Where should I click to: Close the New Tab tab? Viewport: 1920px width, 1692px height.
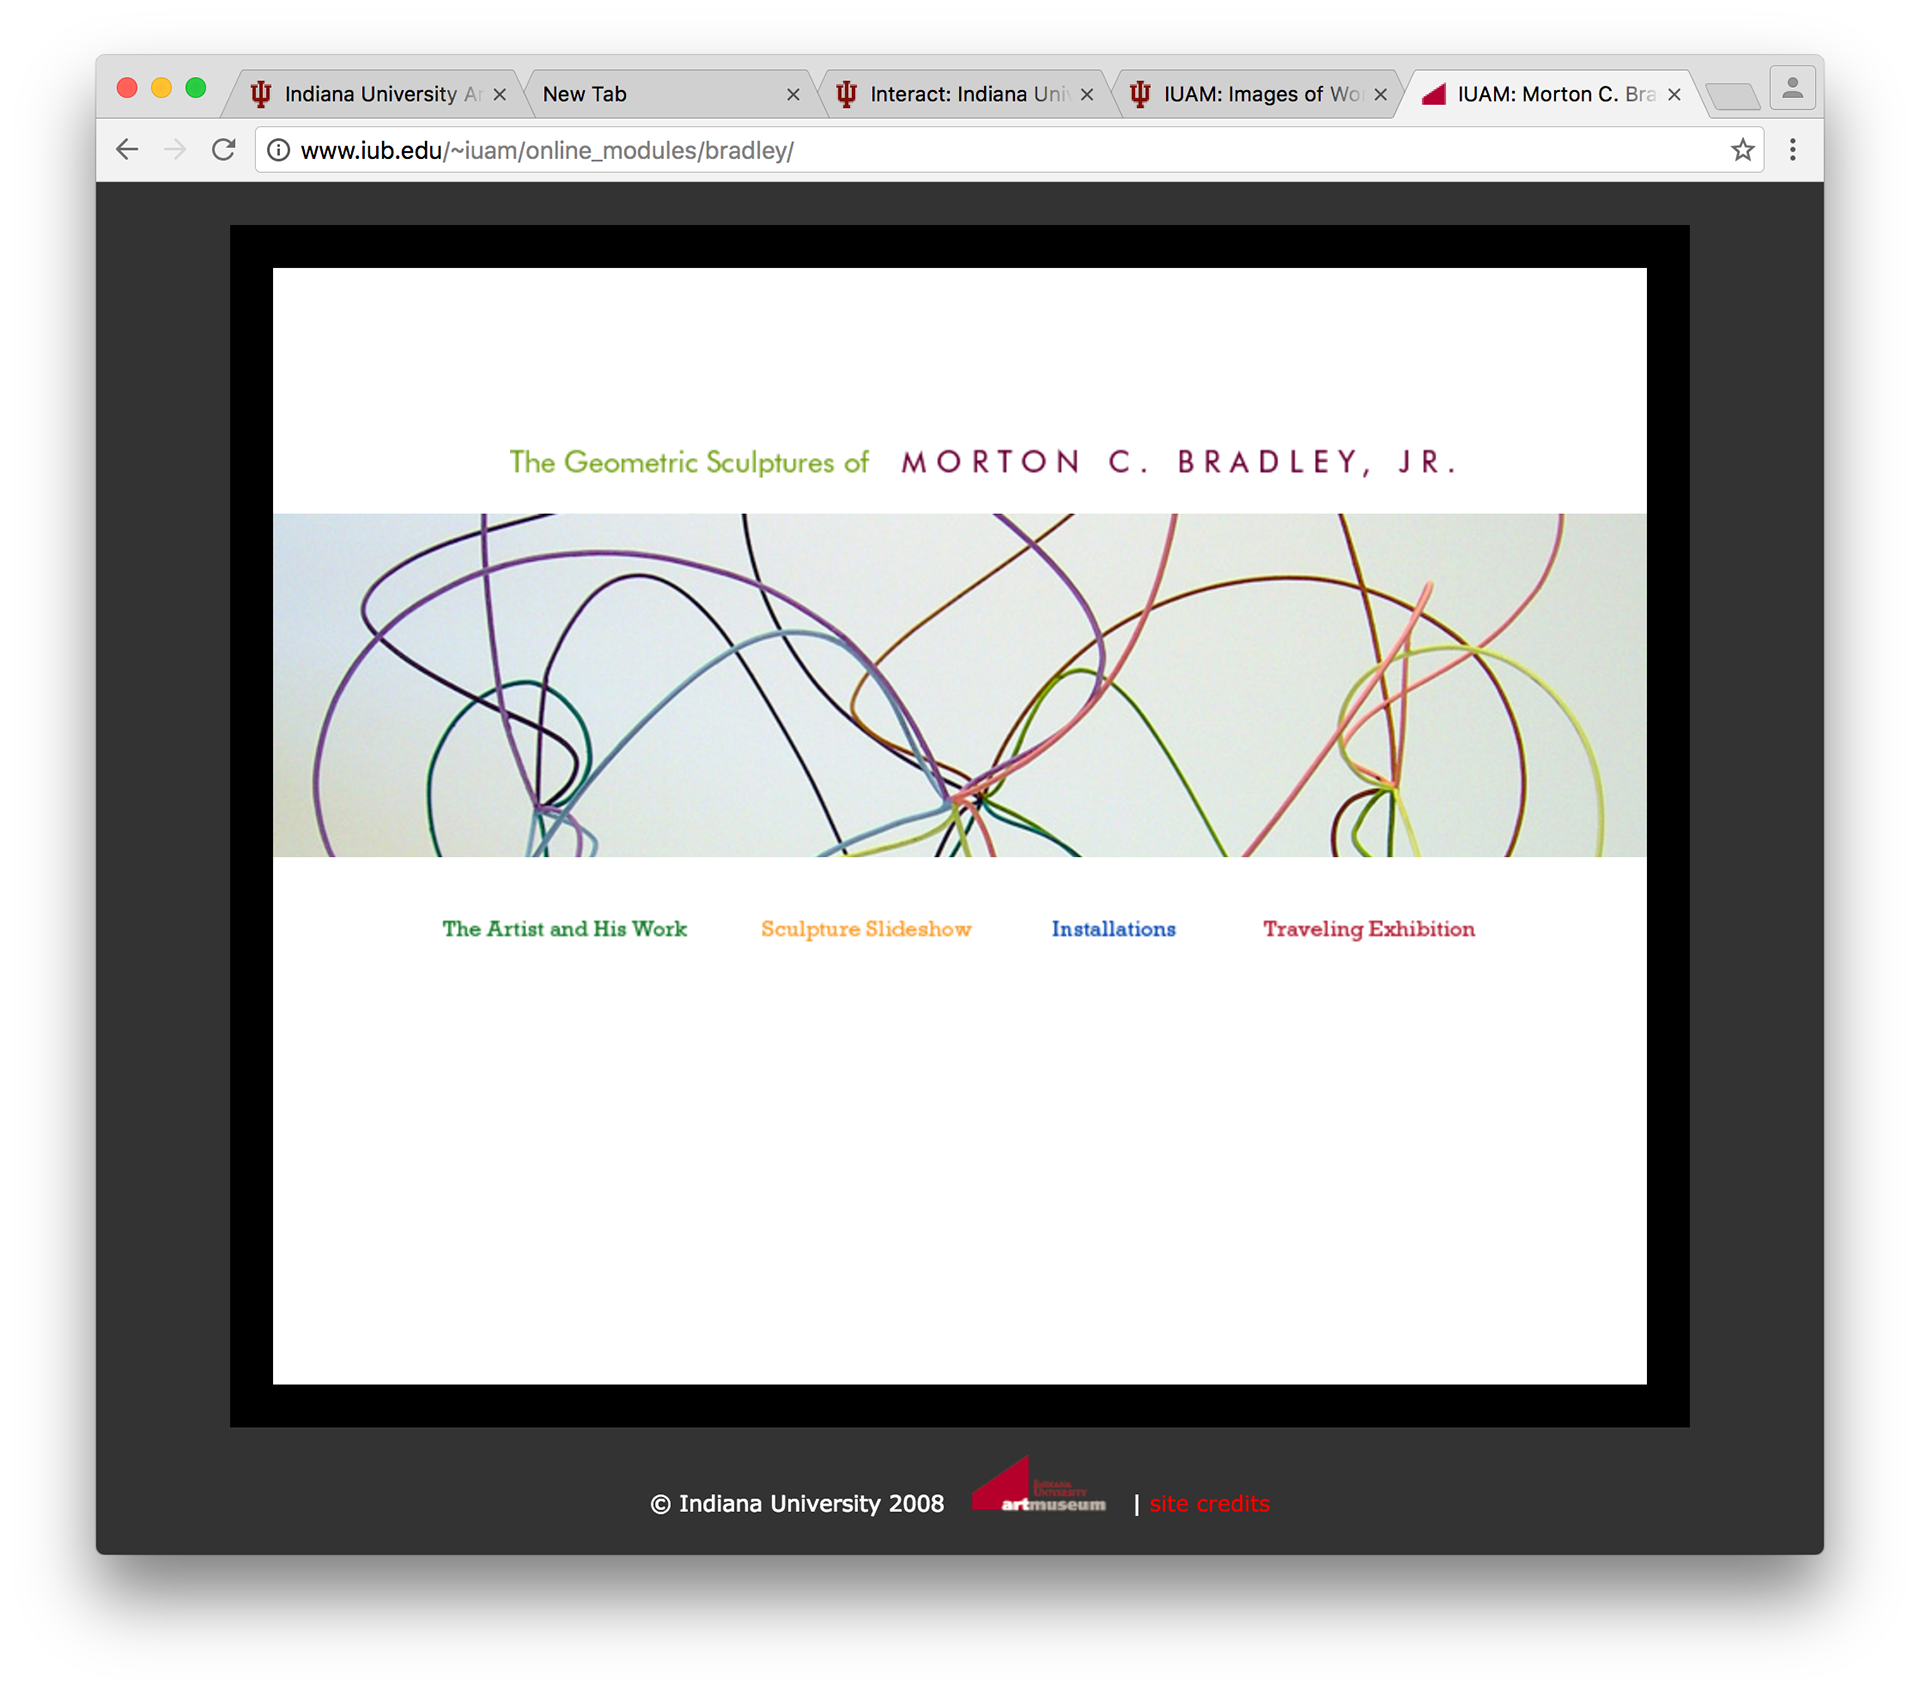tap(793, 95)
